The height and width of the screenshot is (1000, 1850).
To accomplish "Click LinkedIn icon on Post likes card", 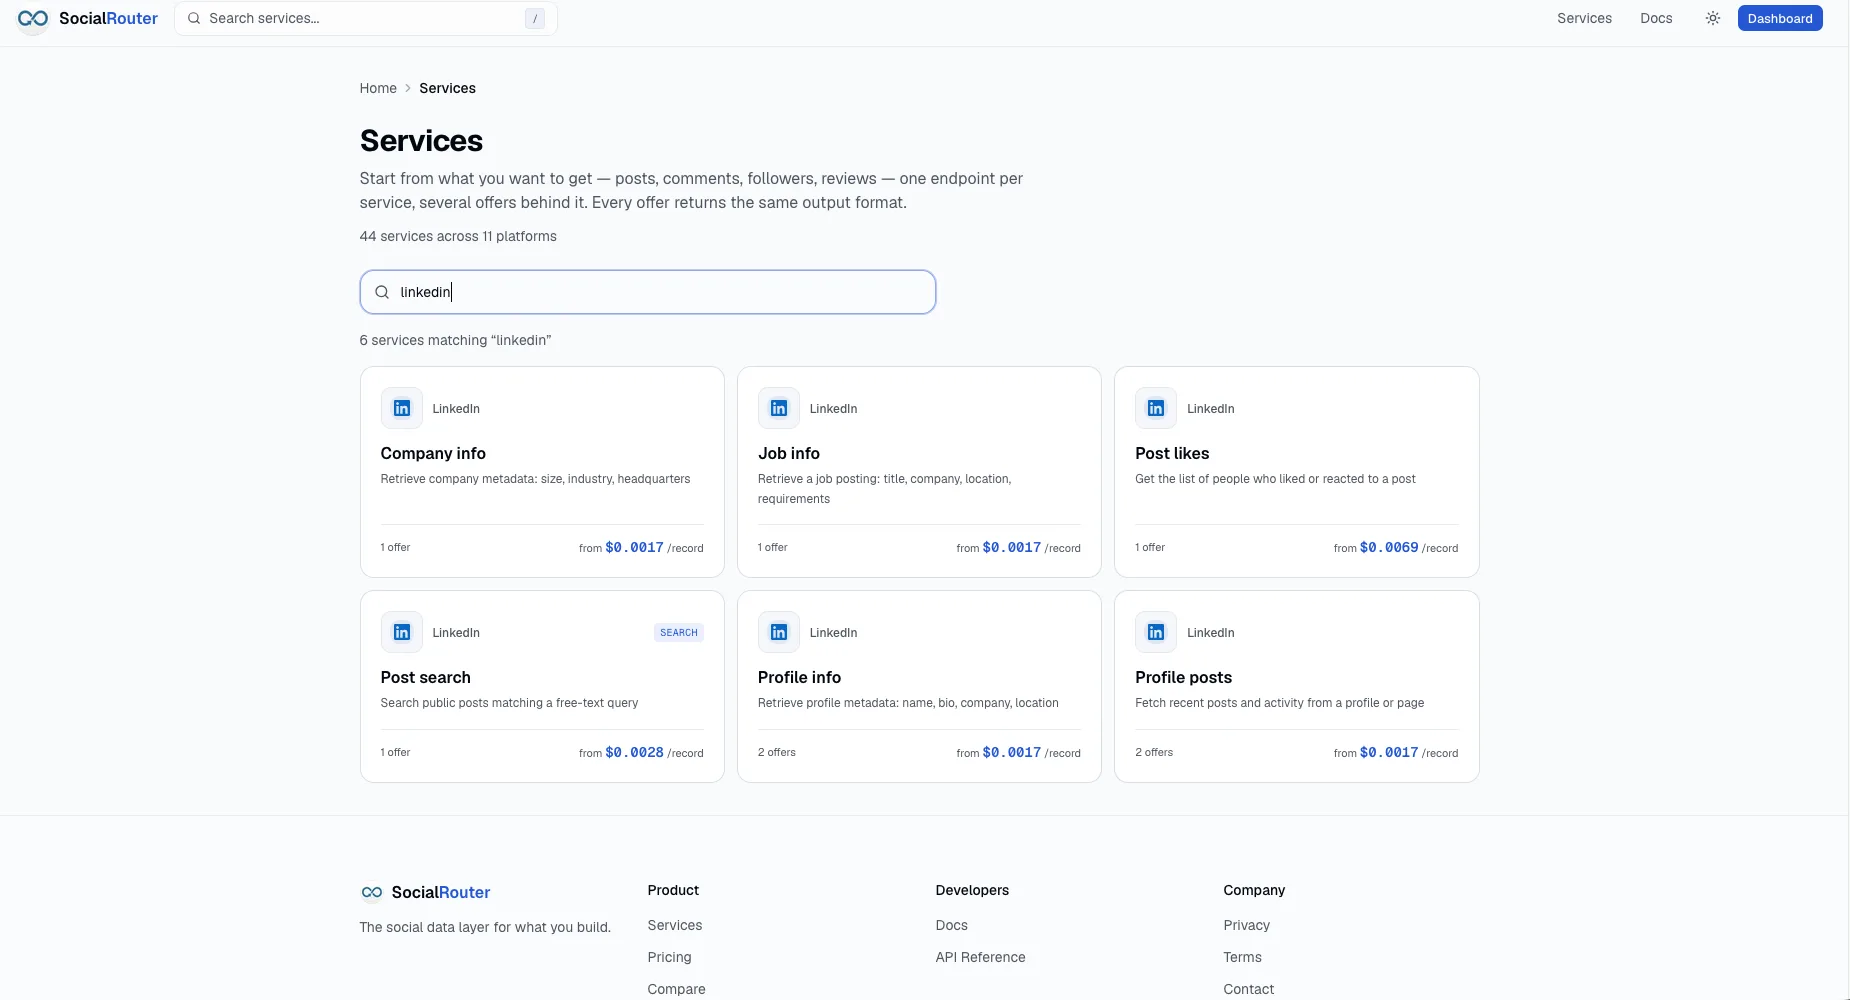I will [1156, 408].
